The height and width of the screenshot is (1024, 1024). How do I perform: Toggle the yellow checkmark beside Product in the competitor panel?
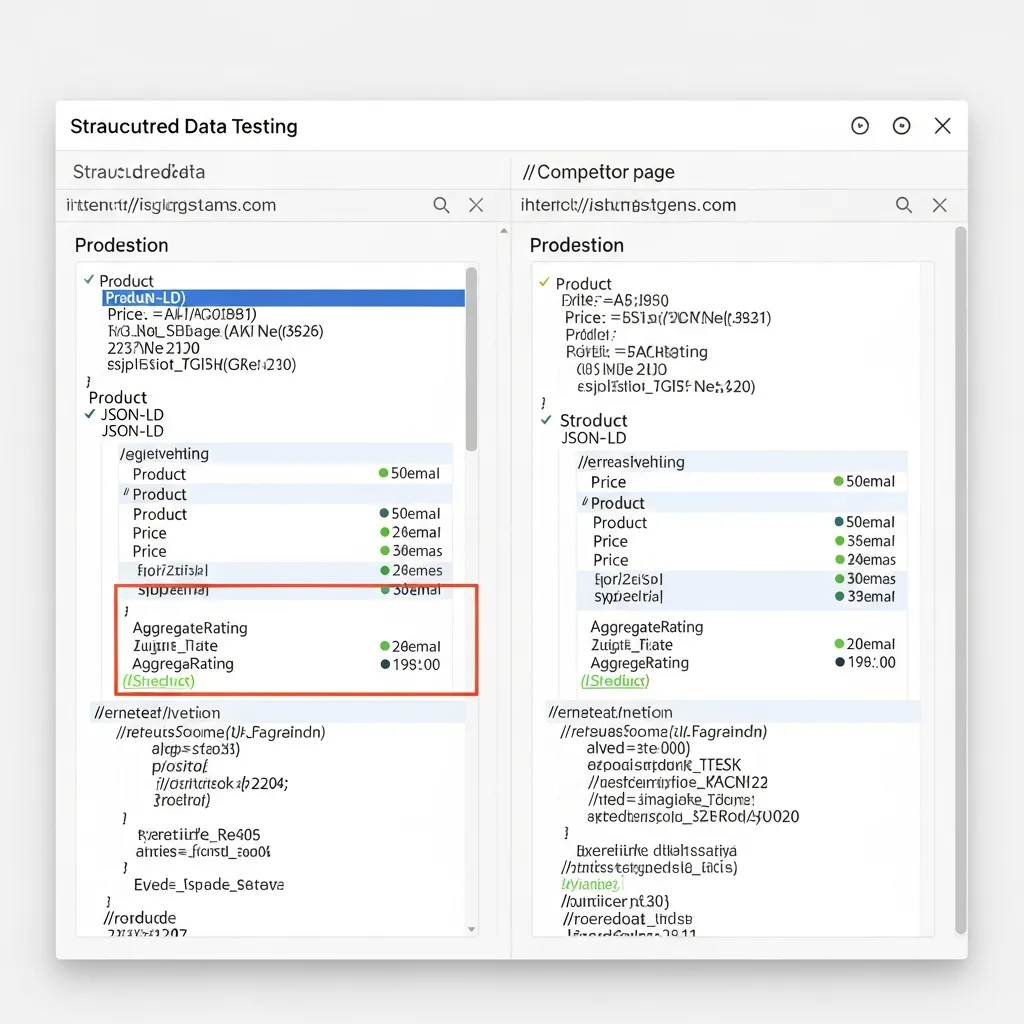point(546,283)
